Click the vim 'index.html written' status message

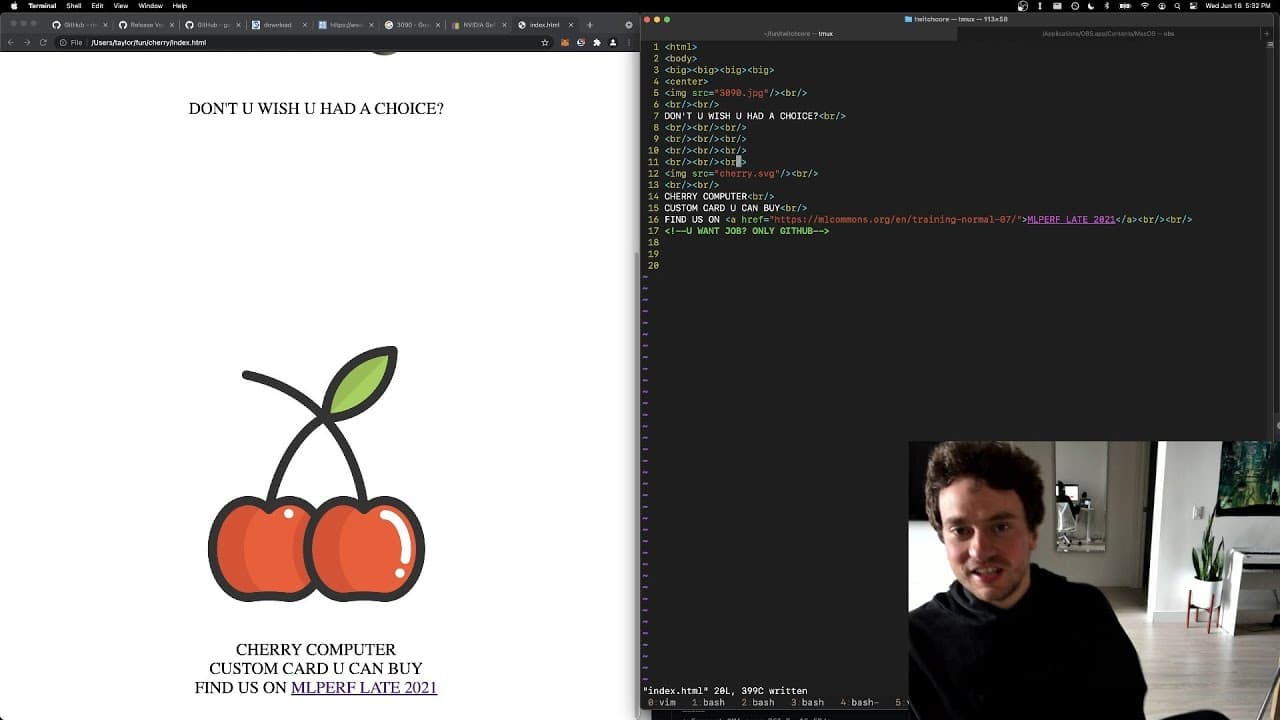725,691
